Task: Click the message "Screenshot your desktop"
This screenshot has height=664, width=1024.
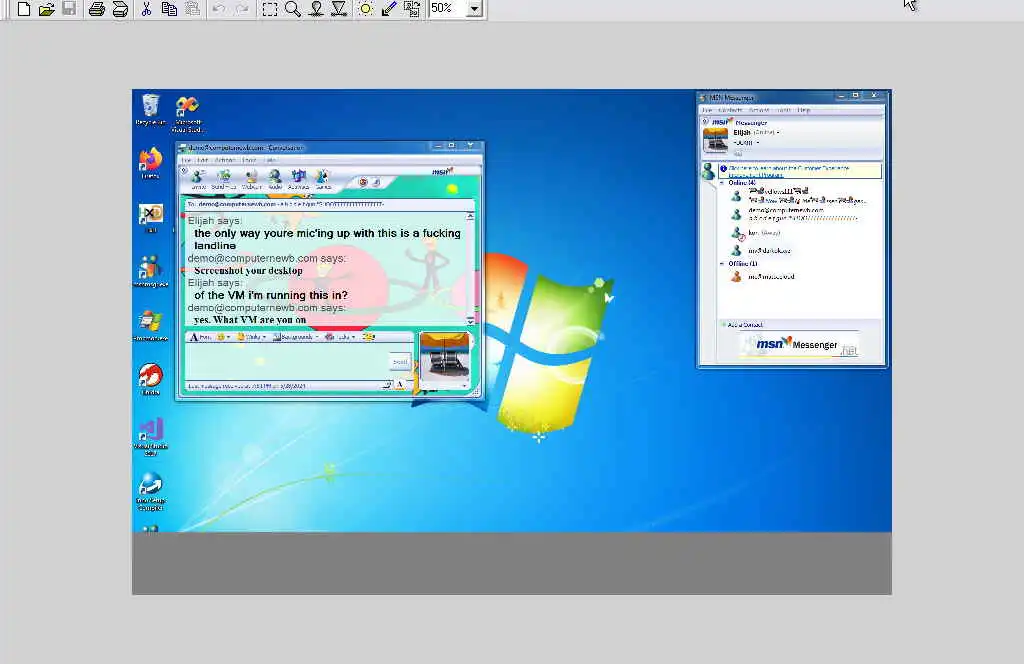Action: coord(248,270)
